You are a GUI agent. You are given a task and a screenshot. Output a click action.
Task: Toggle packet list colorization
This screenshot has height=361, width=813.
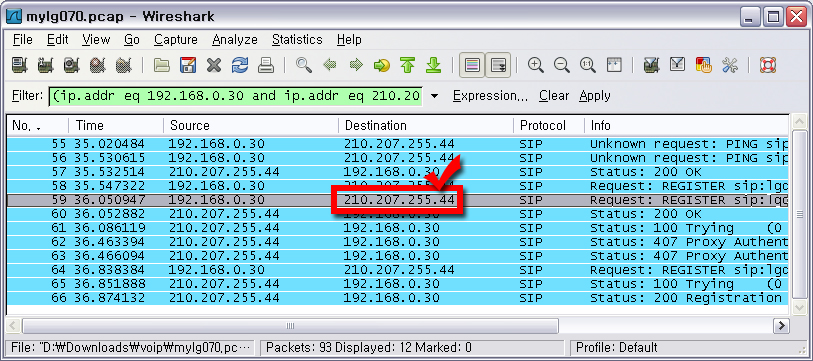click(x=472, y=65)
